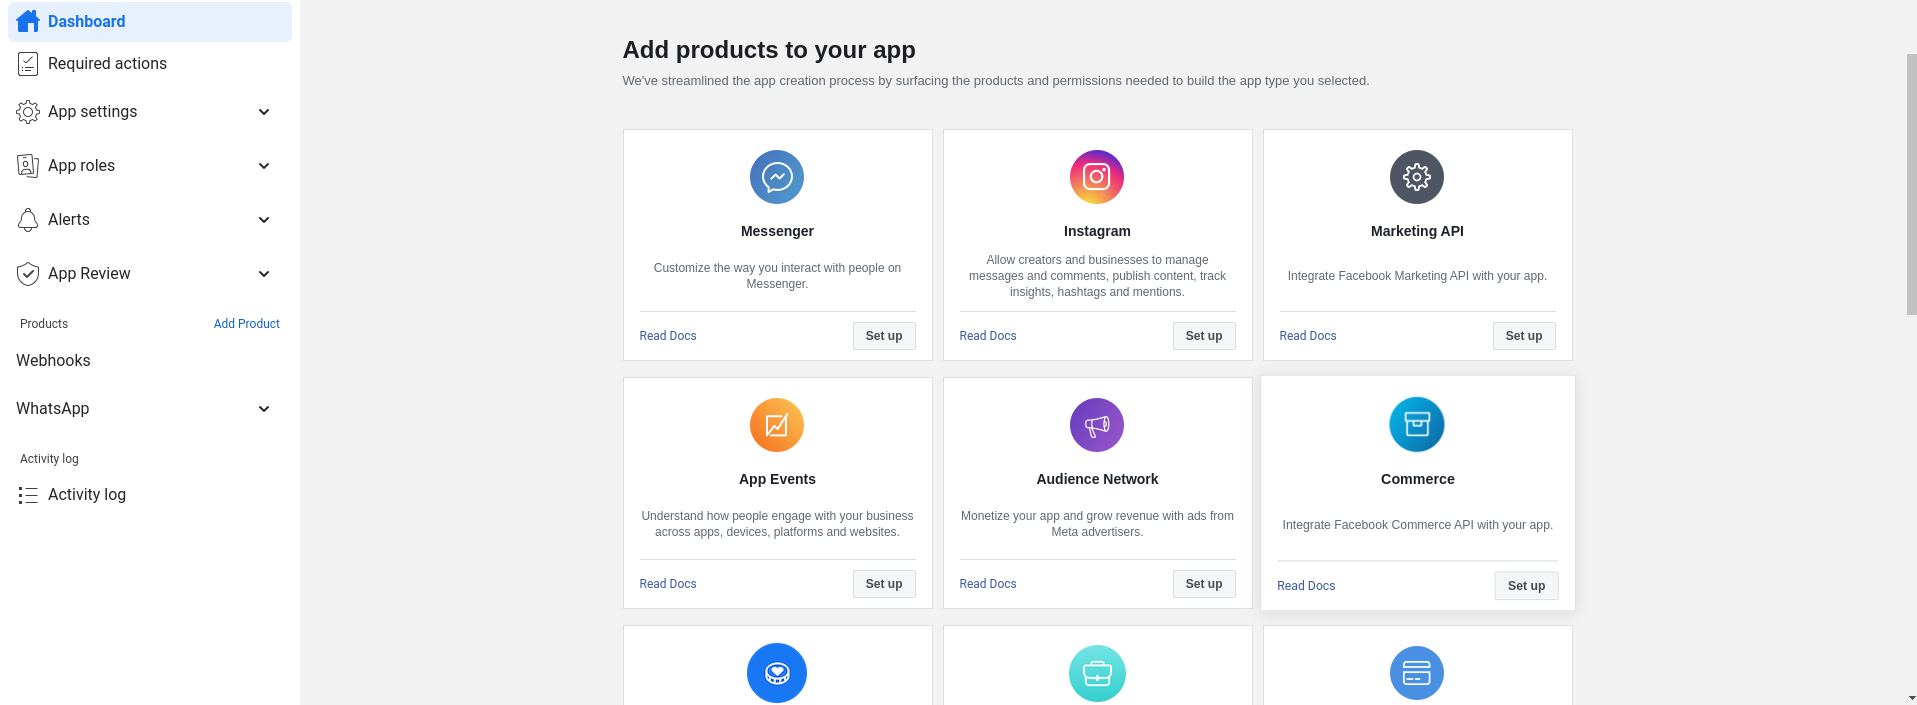
Task: Expand the App roles chevron
Action: click(x=264, y=166)
